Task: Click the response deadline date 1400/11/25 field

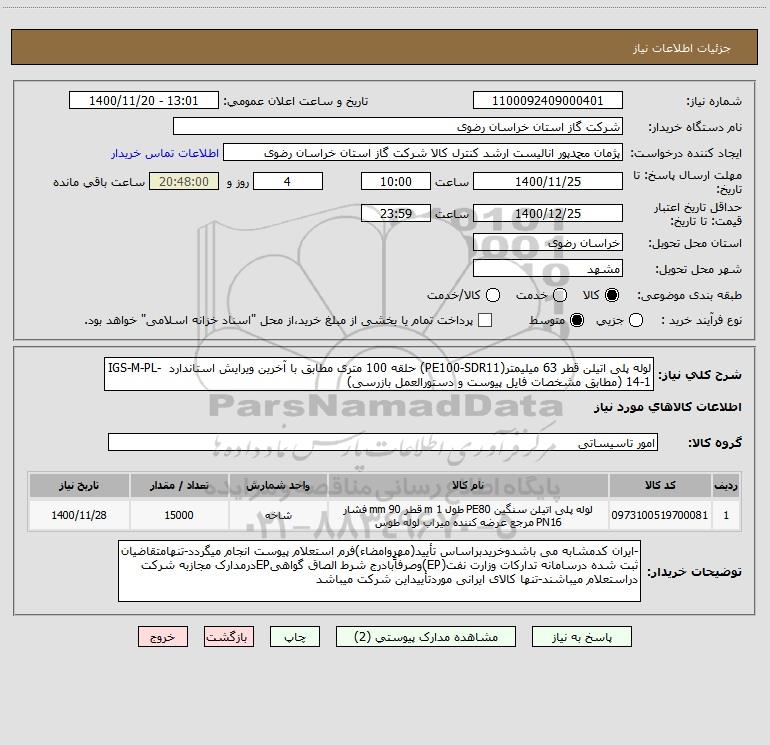Action: tap(548, 181)
